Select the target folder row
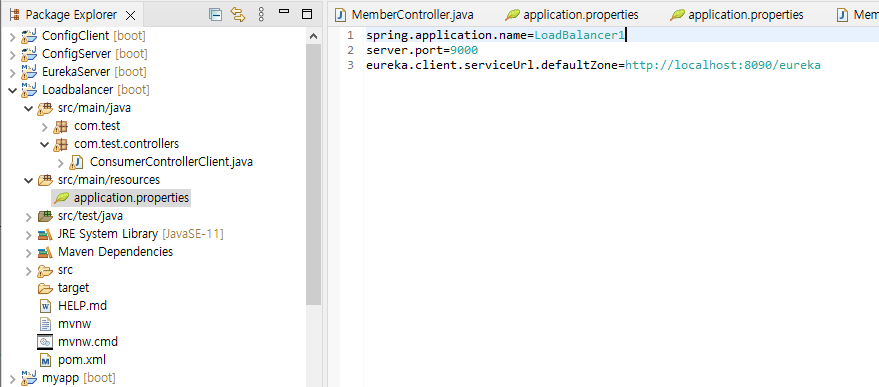 pos(73,288)
